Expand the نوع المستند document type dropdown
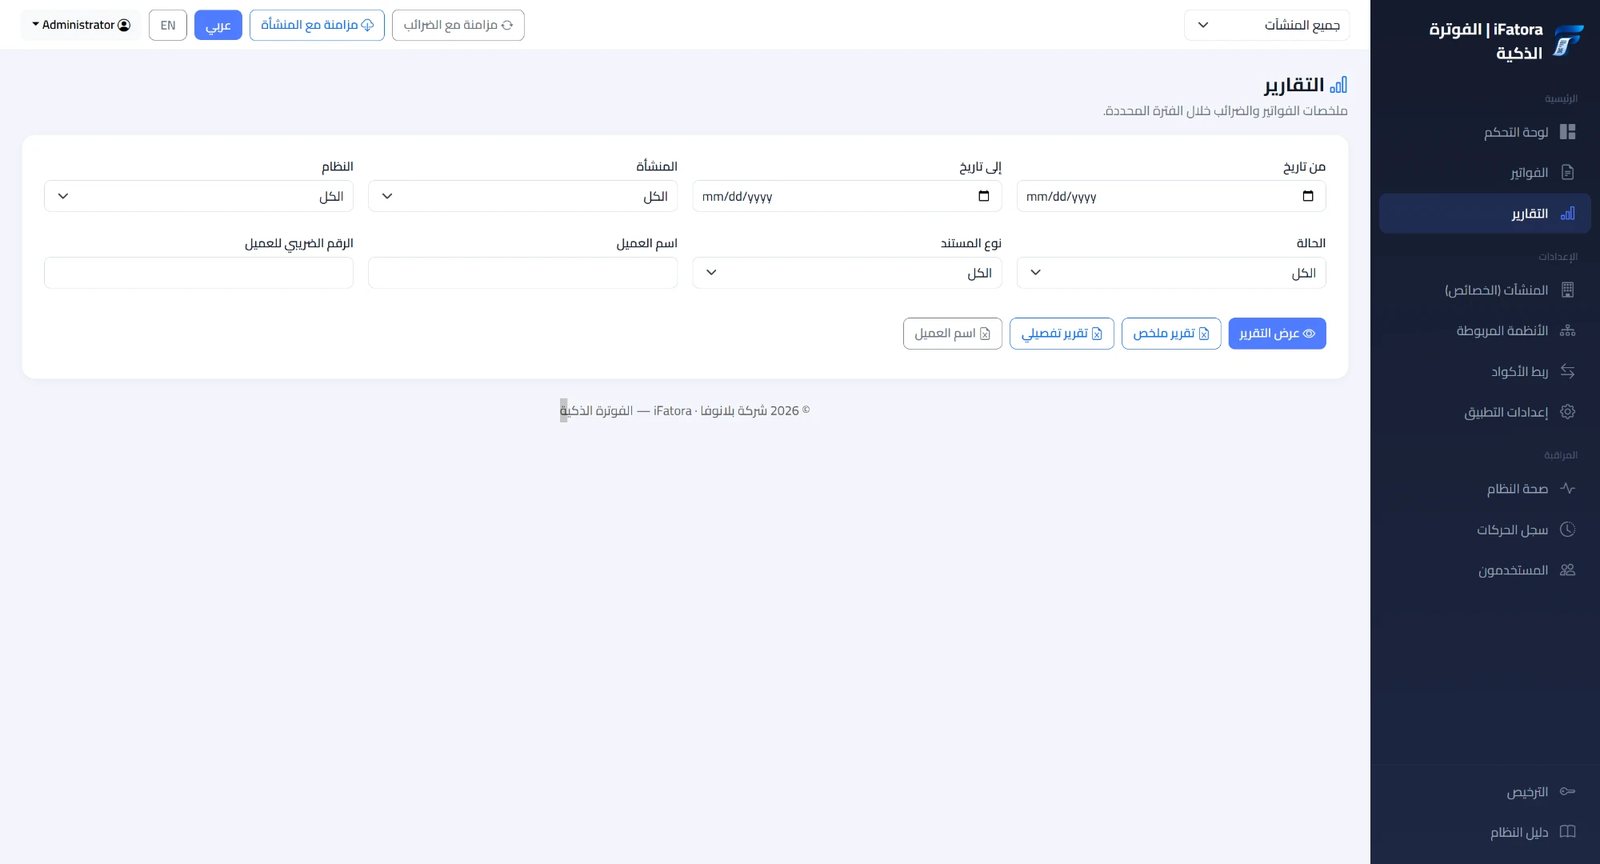 click(847, 273)
